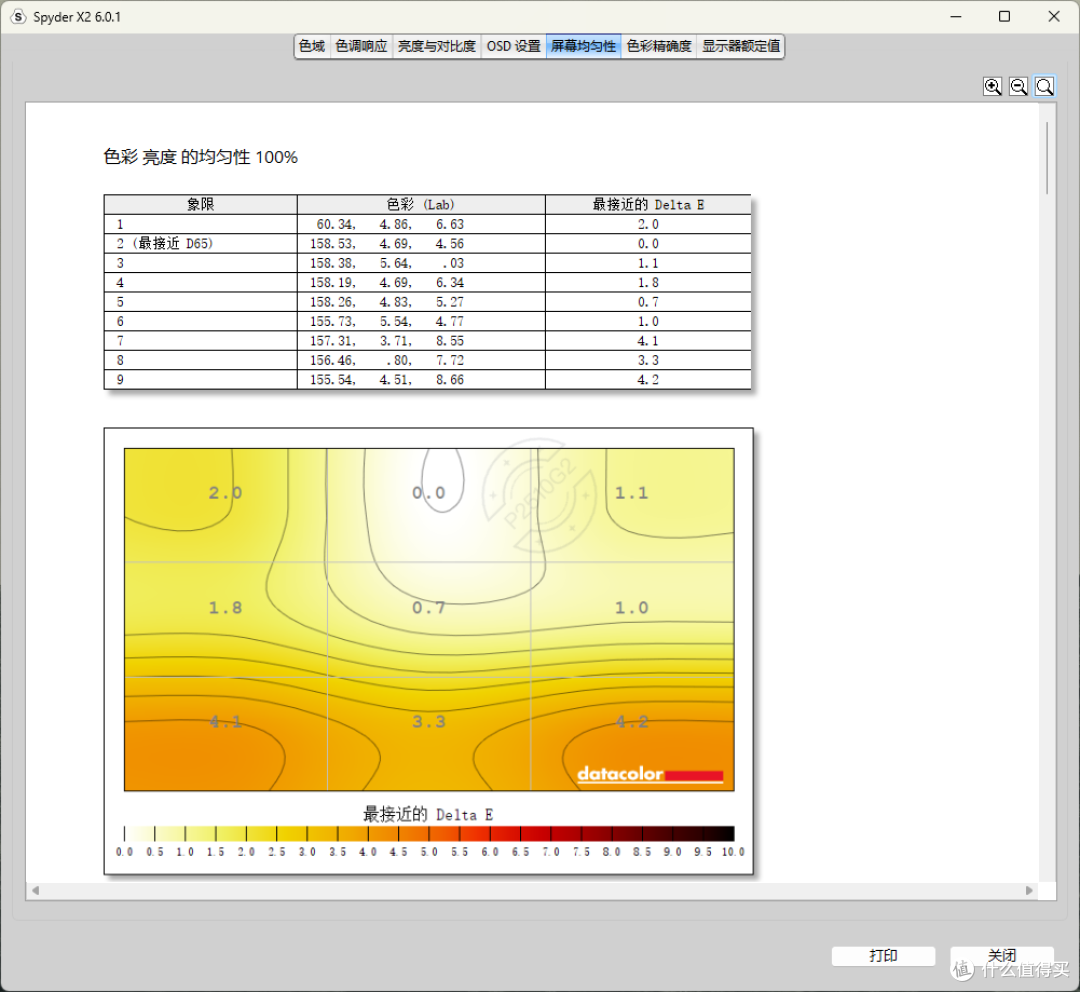Click the 打印 button
The height and width of the screenshot is (992, 1080).
coord(883,955)
